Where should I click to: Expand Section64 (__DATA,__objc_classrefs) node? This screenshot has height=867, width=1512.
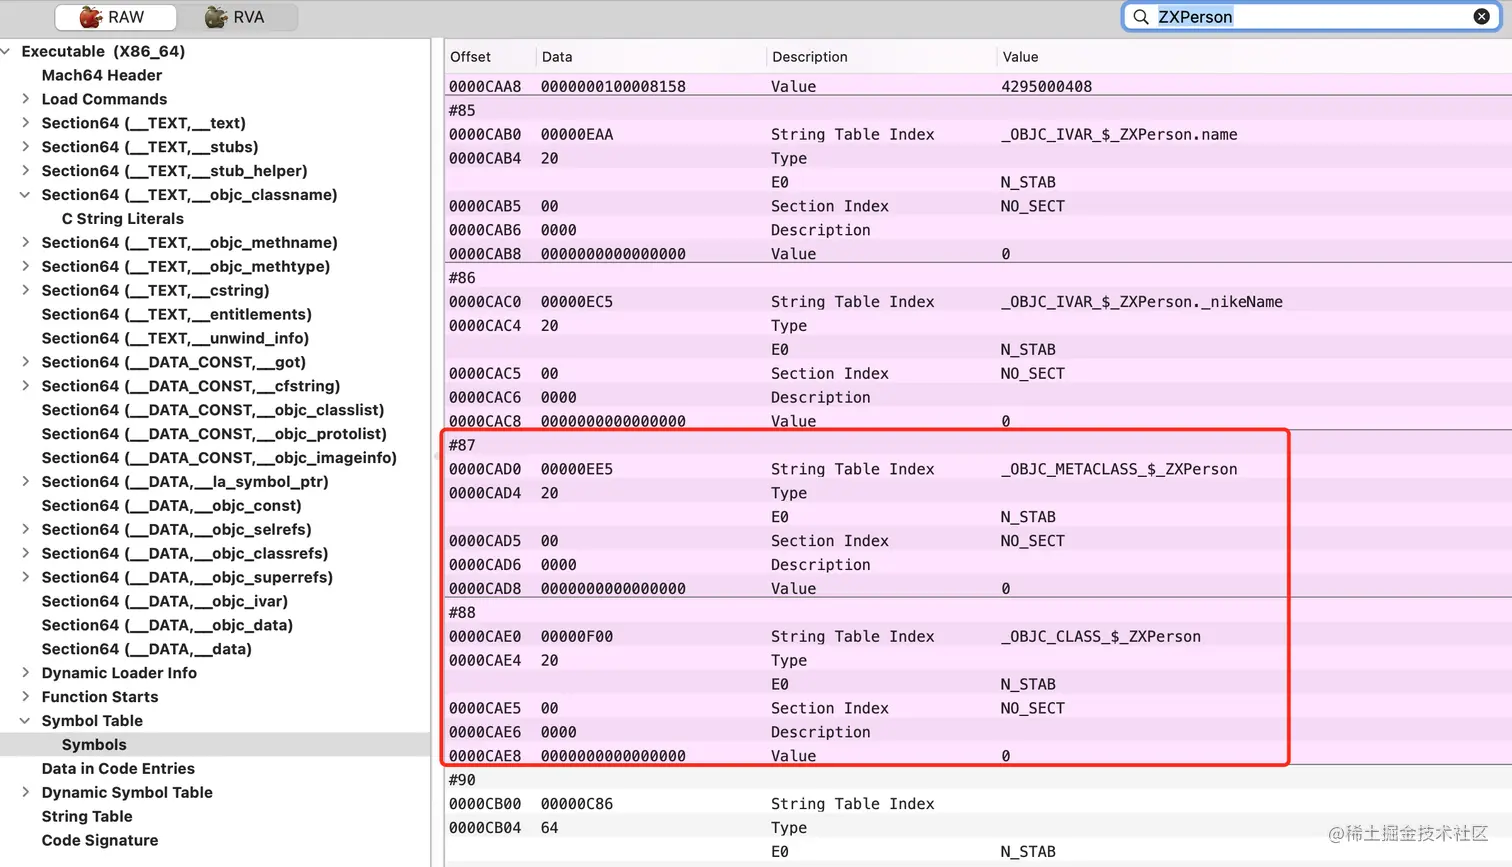25,554
